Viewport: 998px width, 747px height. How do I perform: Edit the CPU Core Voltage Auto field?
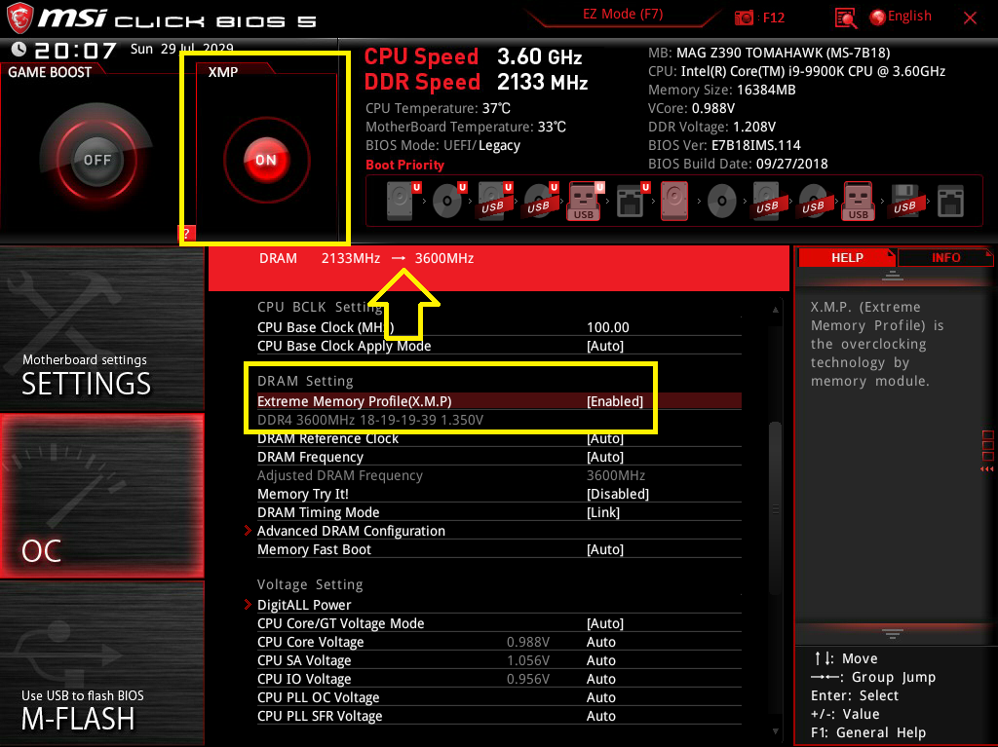coord(601,641)
